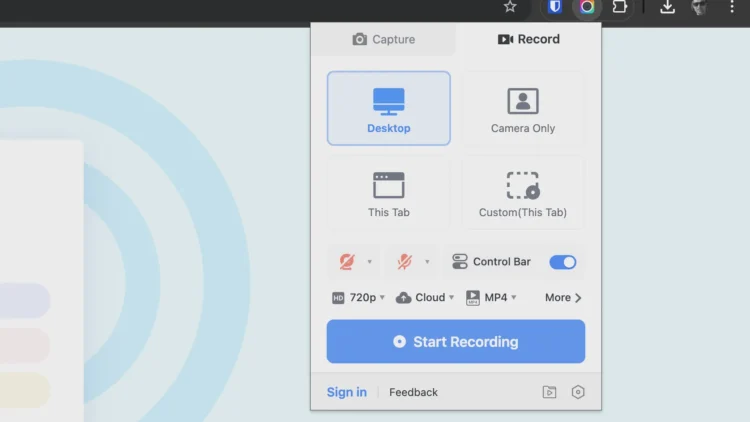Open the 720p resolution dropdown
Image resolution: width=750 pixels, height=422 pixels.
(358, 297)
